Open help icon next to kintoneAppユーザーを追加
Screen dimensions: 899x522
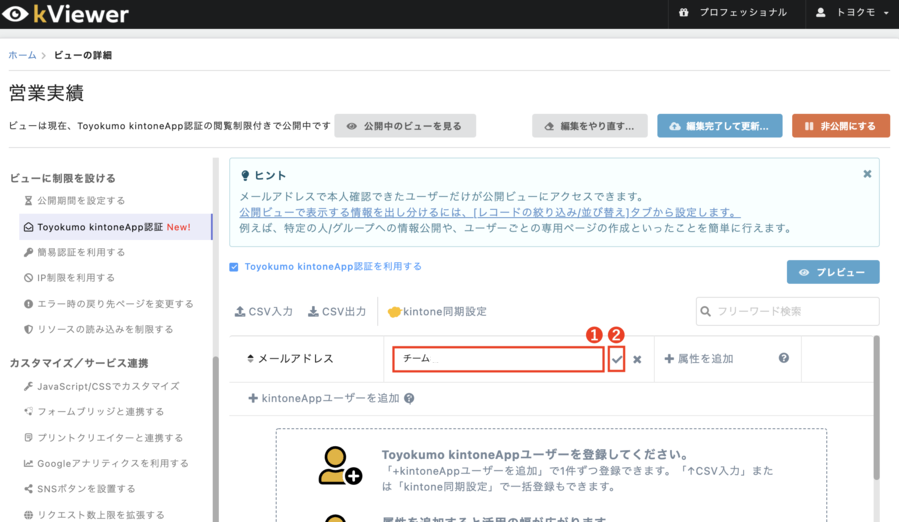coord(409,398)
